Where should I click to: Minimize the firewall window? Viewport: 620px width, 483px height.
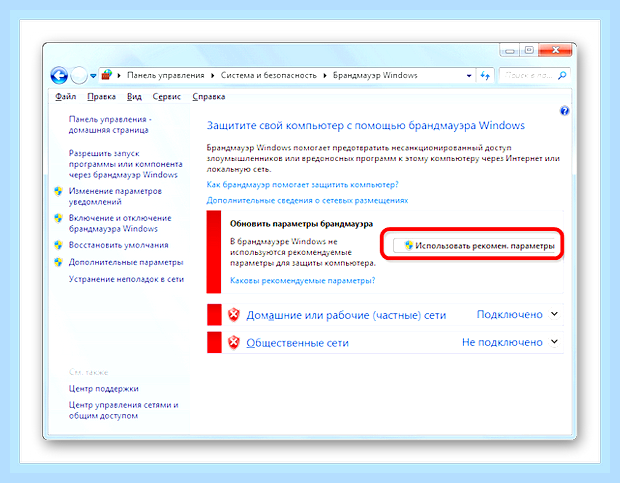pos(510,50)
